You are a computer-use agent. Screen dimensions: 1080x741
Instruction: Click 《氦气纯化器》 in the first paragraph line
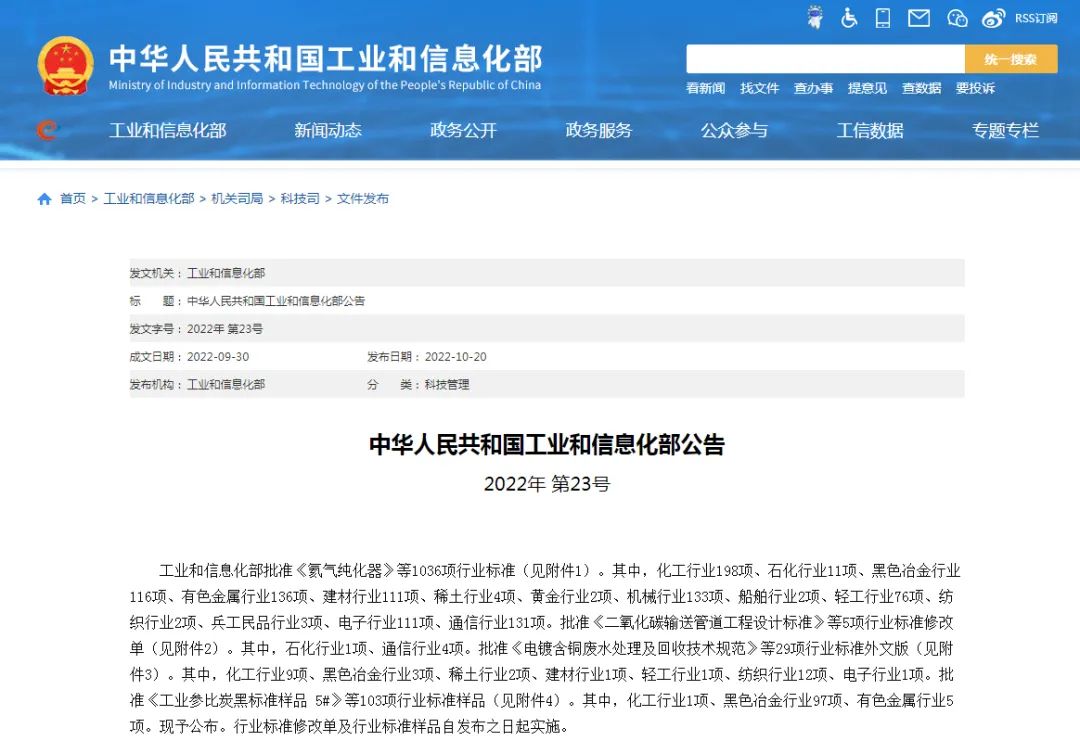(345, 570)
